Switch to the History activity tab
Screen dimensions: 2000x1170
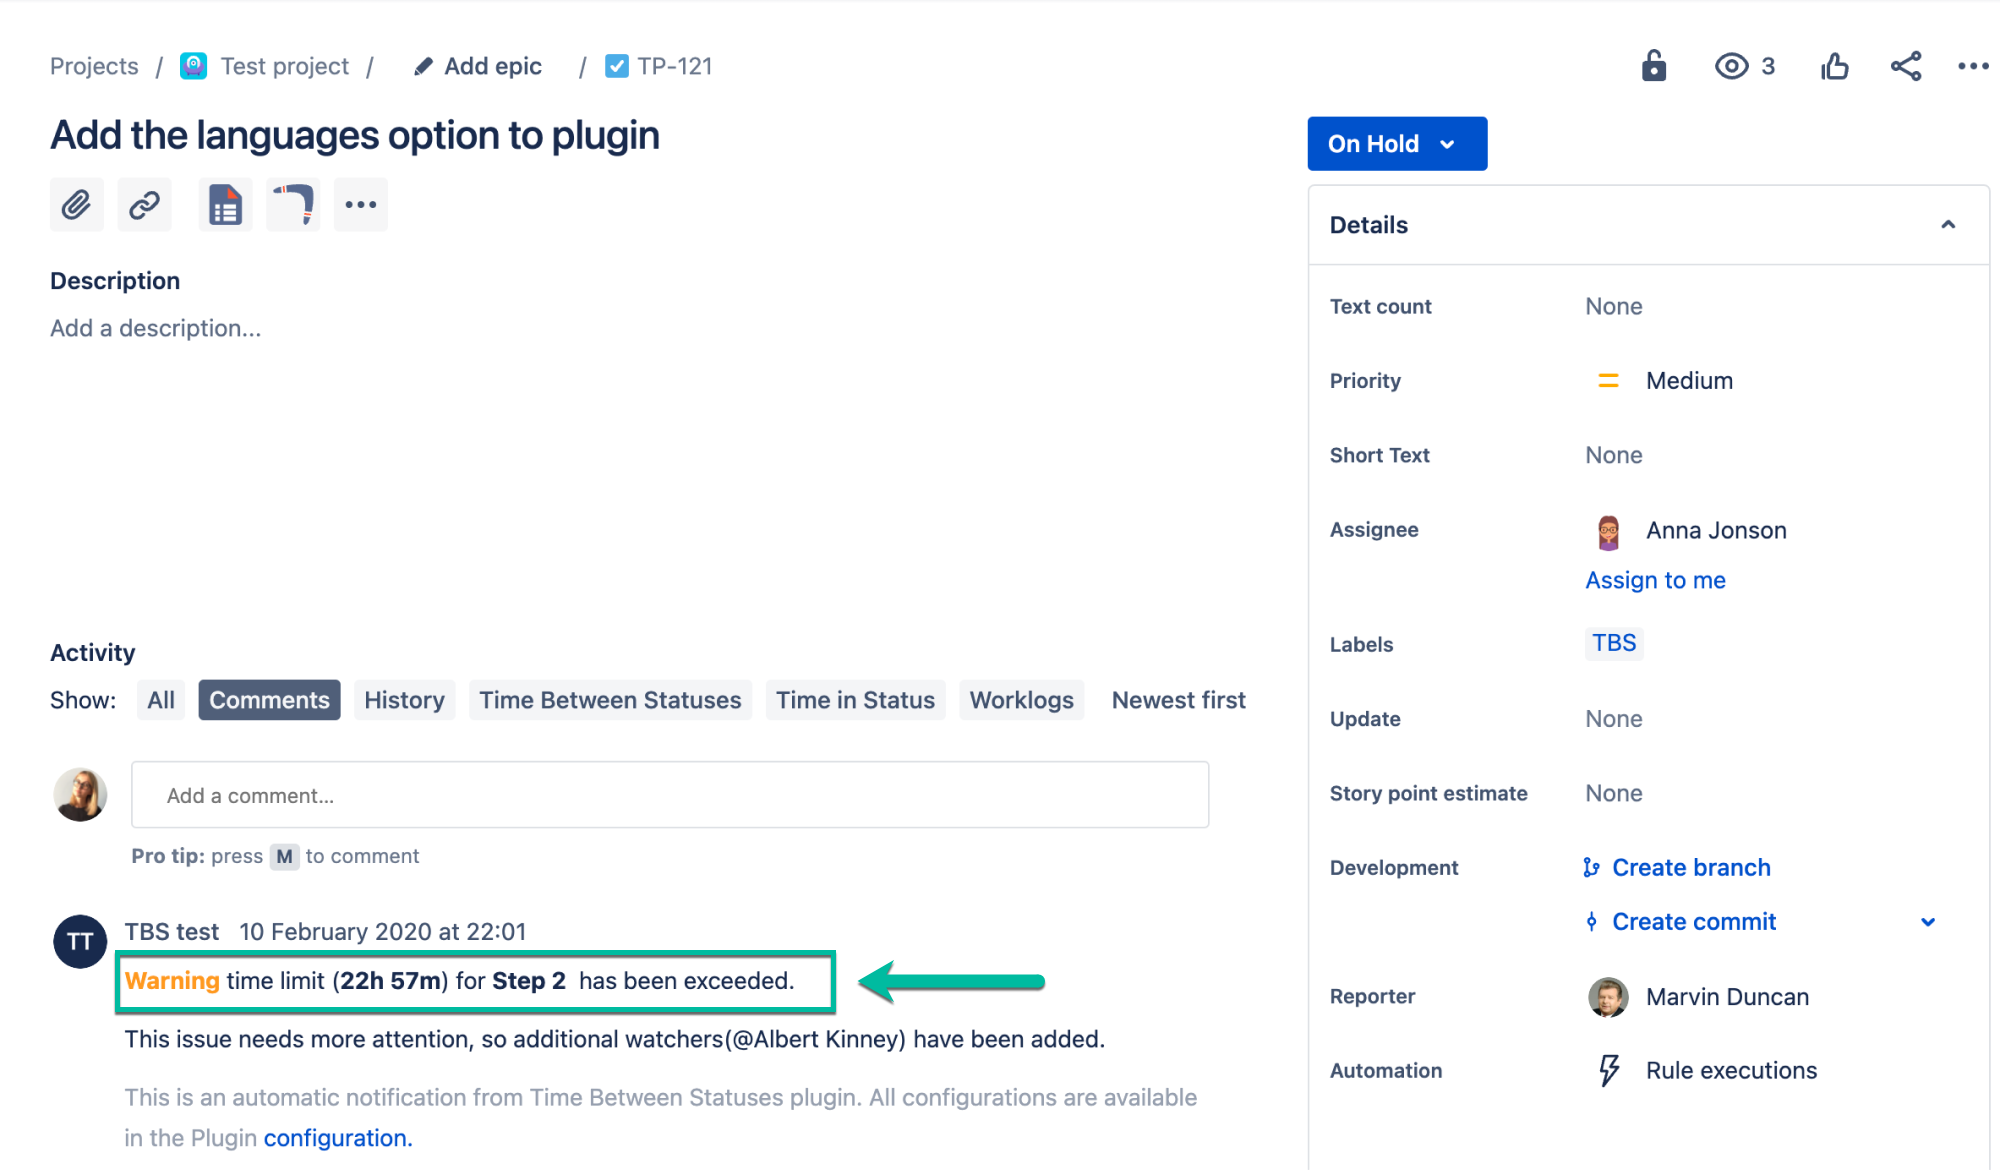[x=404, y=700]
